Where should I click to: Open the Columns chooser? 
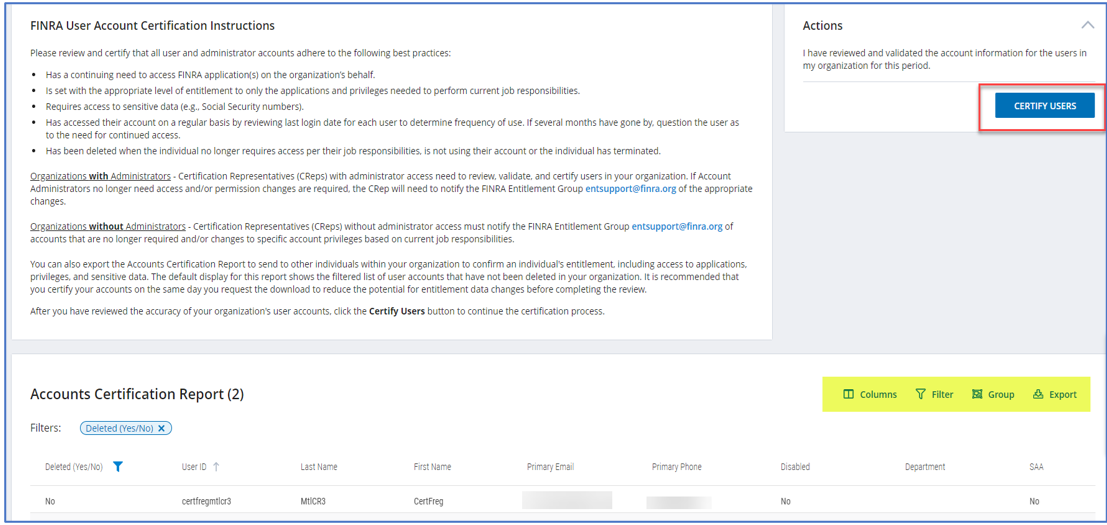point(869,394)
